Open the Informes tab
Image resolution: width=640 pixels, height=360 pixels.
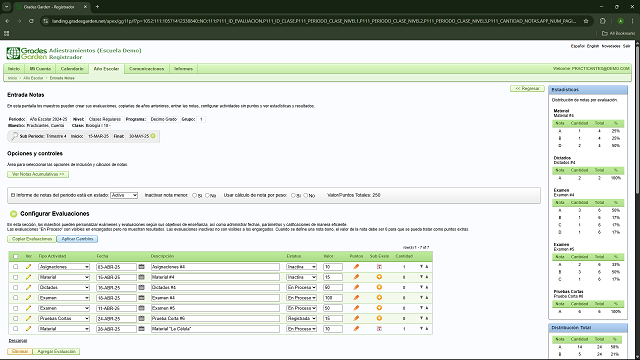183,69
